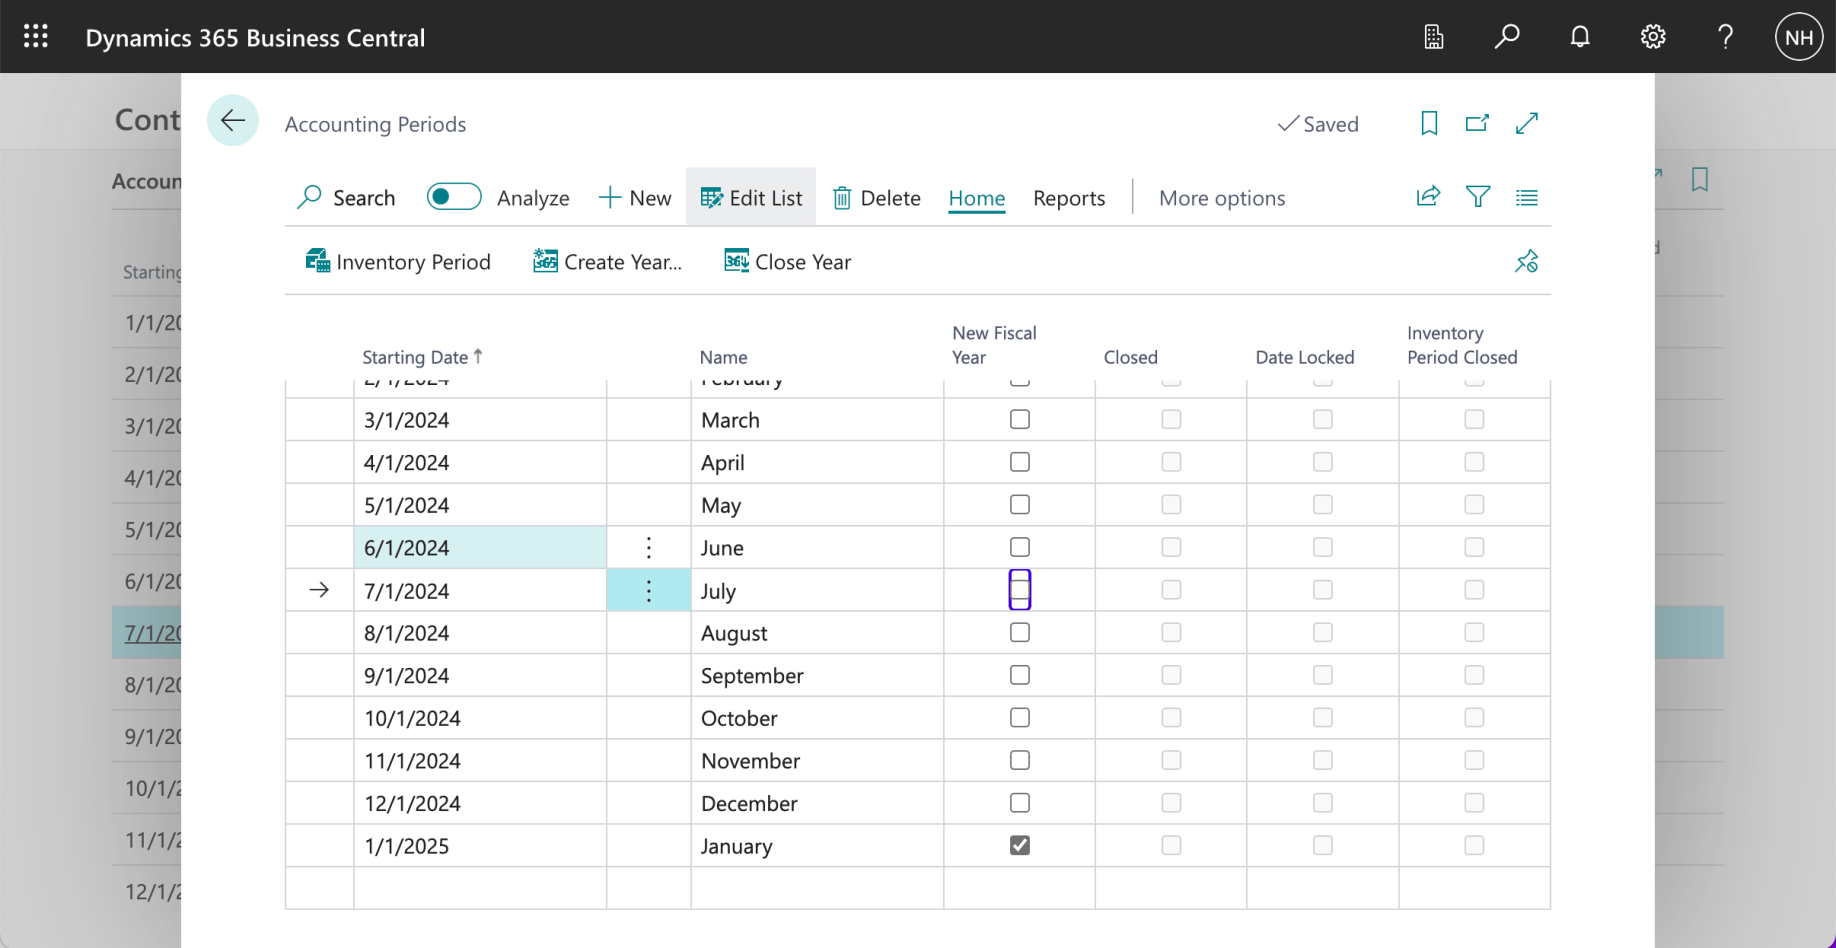Search the accounting periods list

(346, 198)
